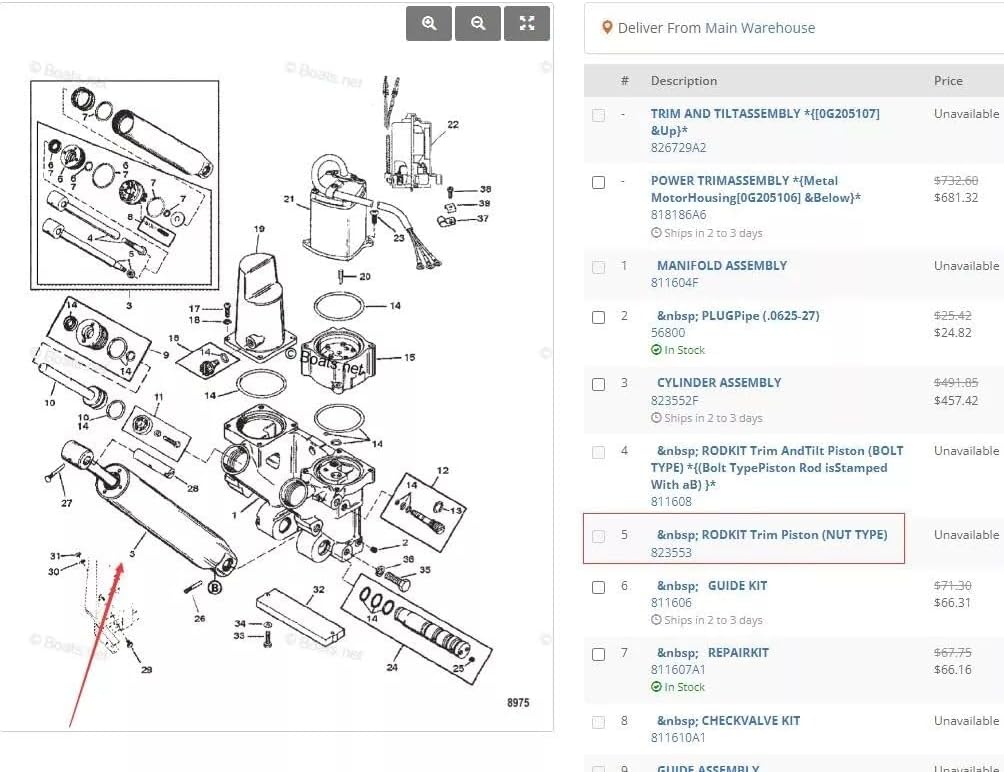Viewport: 1004px width, 772px height.
Task: Click manifold callout number 15 in diagram
Action: pyautogui.click(x=410, y=357)
